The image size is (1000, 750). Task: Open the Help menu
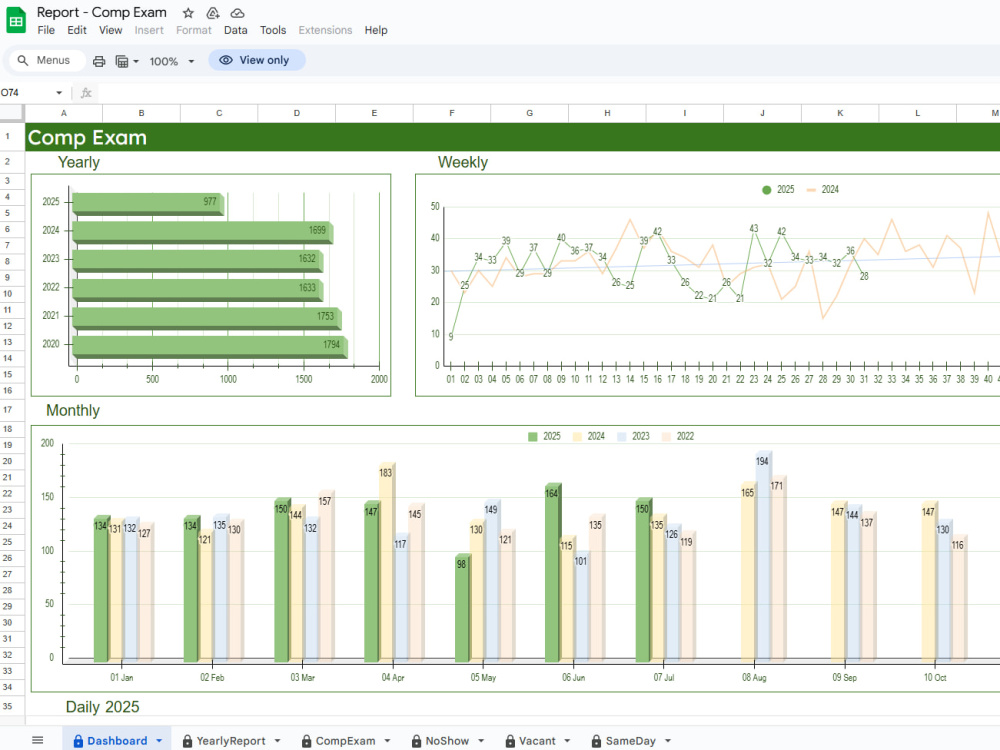point(376,30)
